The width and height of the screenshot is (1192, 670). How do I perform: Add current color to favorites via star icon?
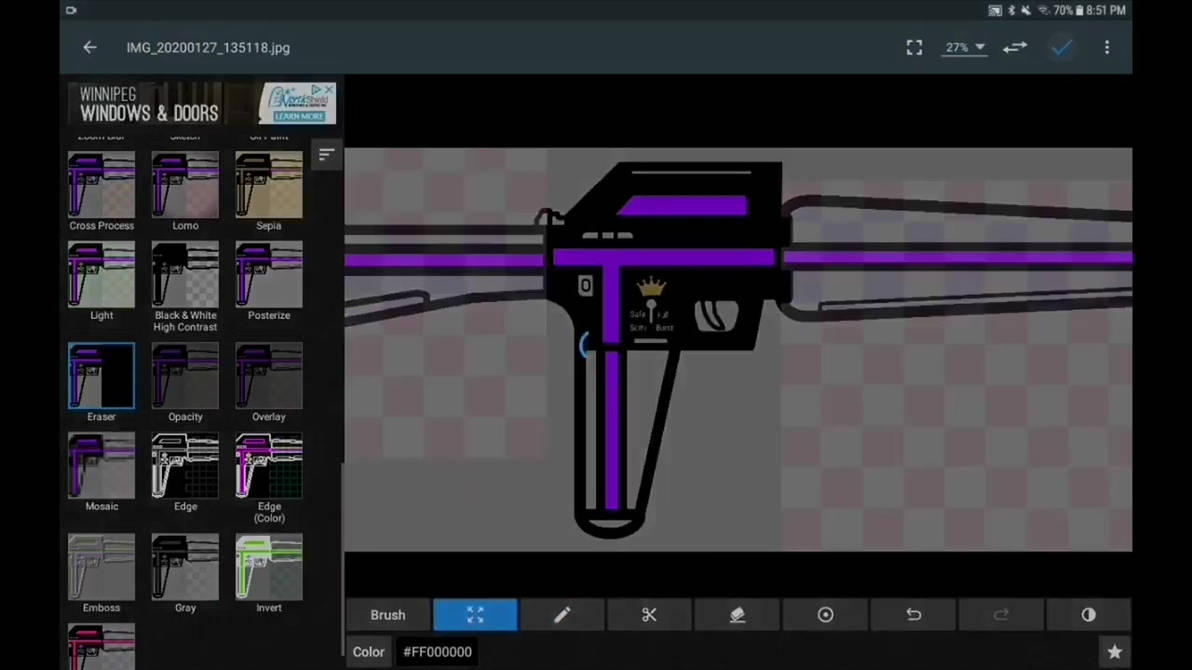[1115, 651]
